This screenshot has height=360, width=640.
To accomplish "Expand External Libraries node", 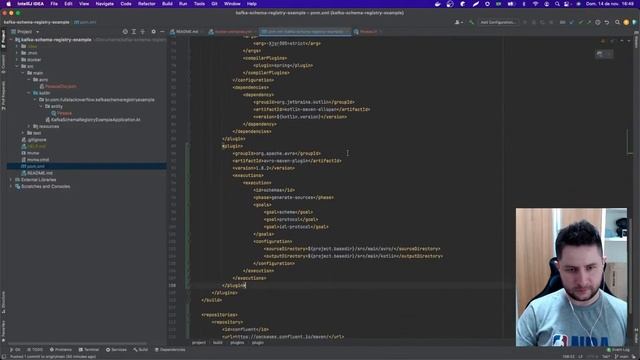I will [11, 180].
